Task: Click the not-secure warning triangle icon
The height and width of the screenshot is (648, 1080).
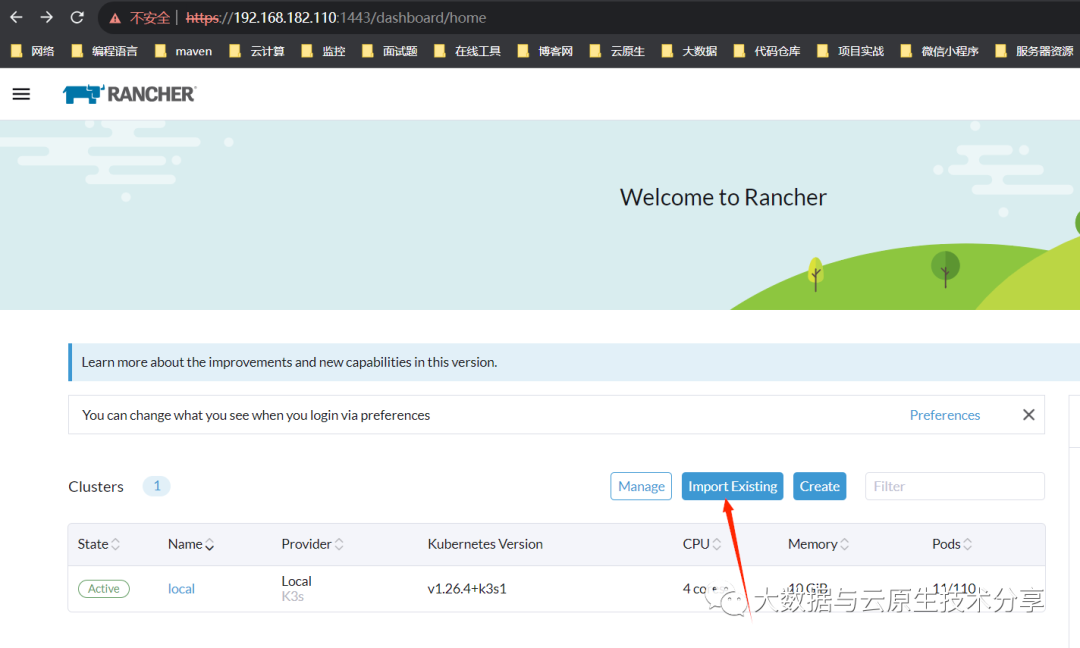Action: 115,18
